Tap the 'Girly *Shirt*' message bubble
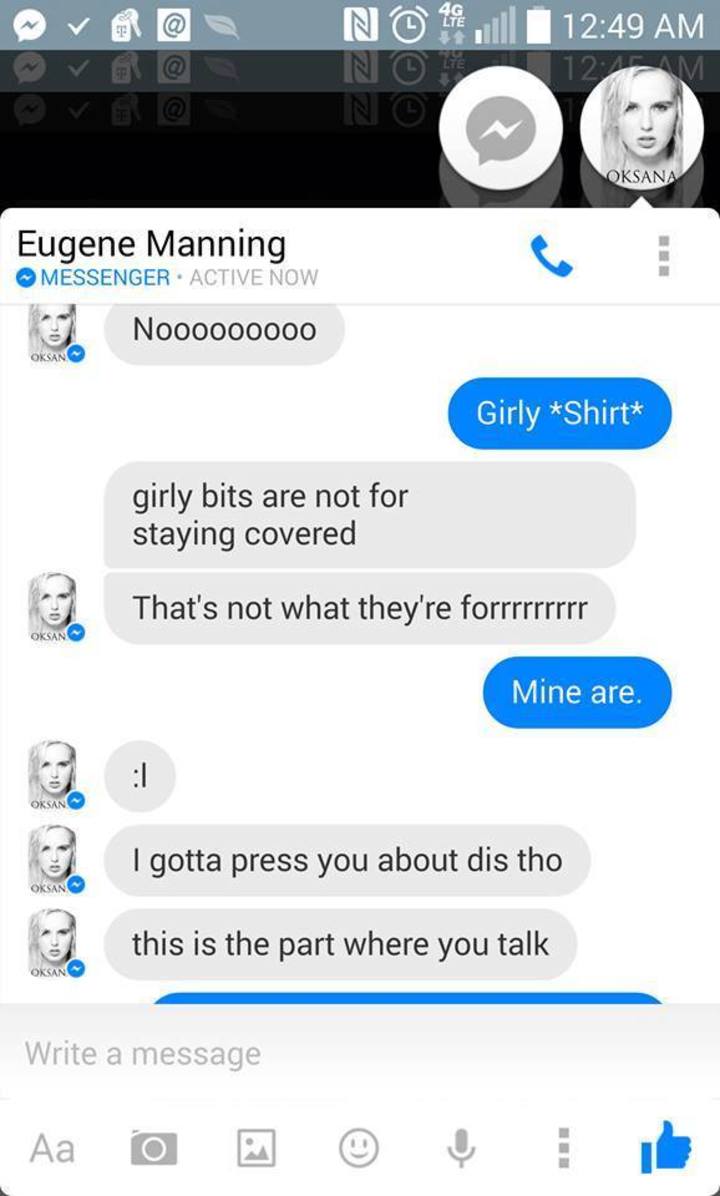The height and width of the screenshot is (1196, 720). [x=560, y=413]
